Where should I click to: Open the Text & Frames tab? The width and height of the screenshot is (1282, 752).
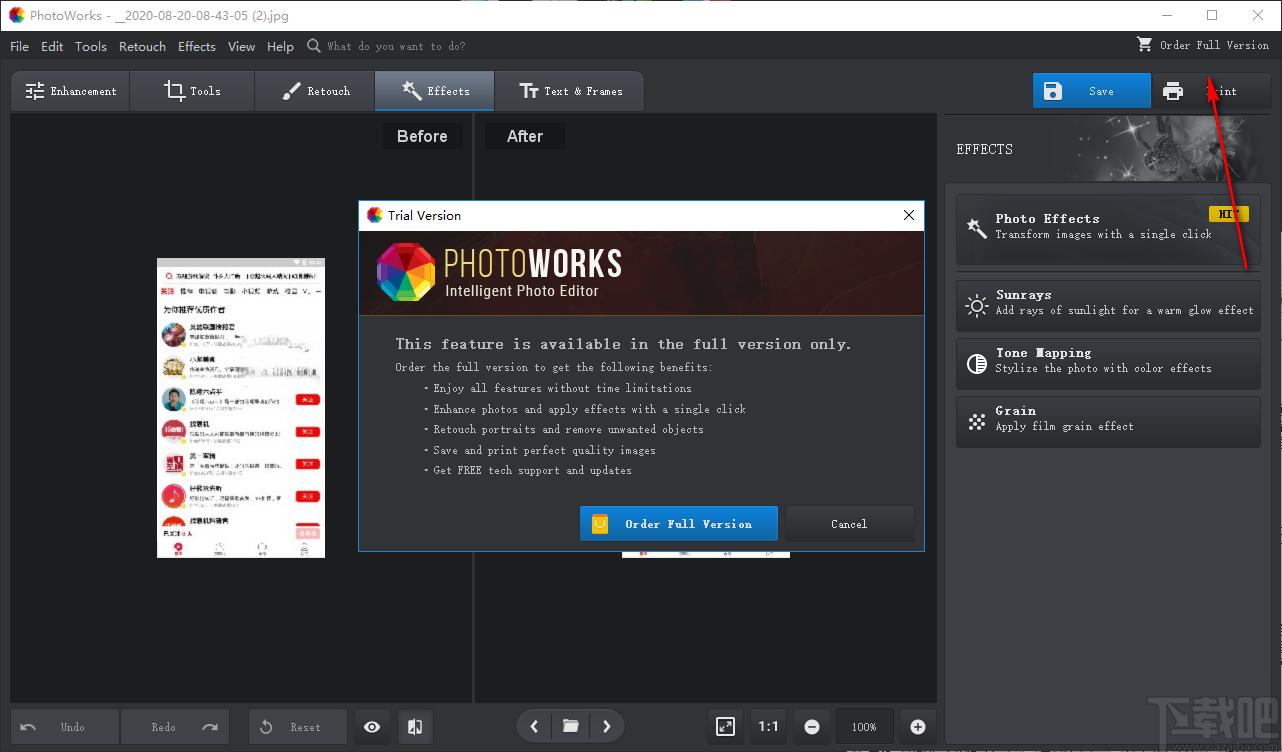click(569, 91)
